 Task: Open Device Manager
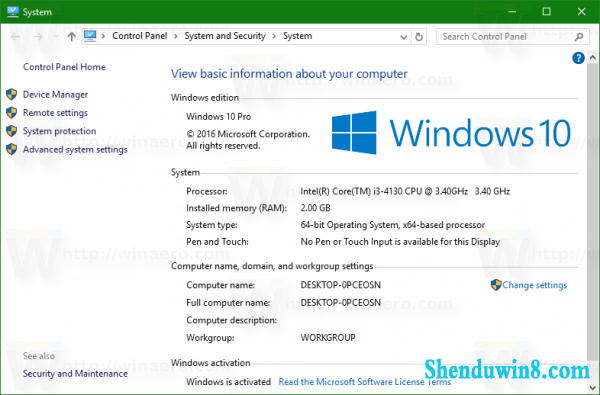point(55,95)
